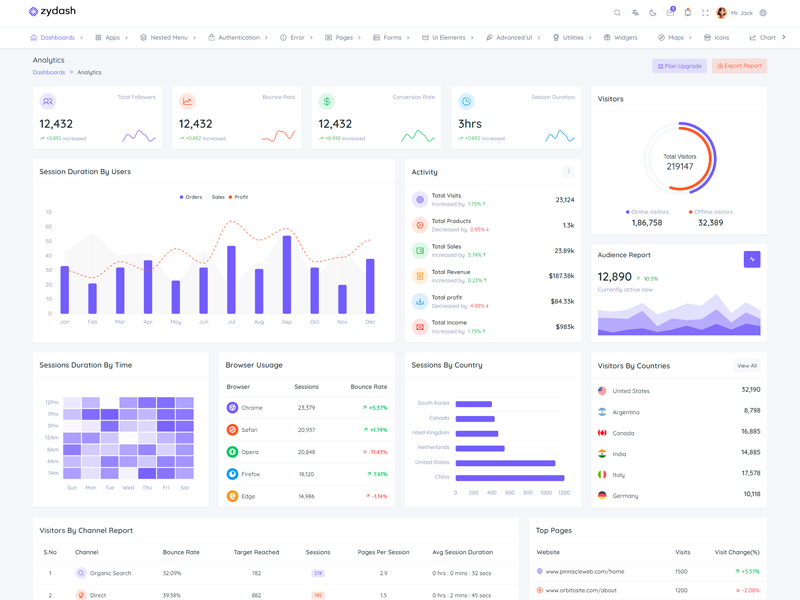Click the zydash logo
The width and height of the screenshot is (800, 600).
click(x=52, y=12)
